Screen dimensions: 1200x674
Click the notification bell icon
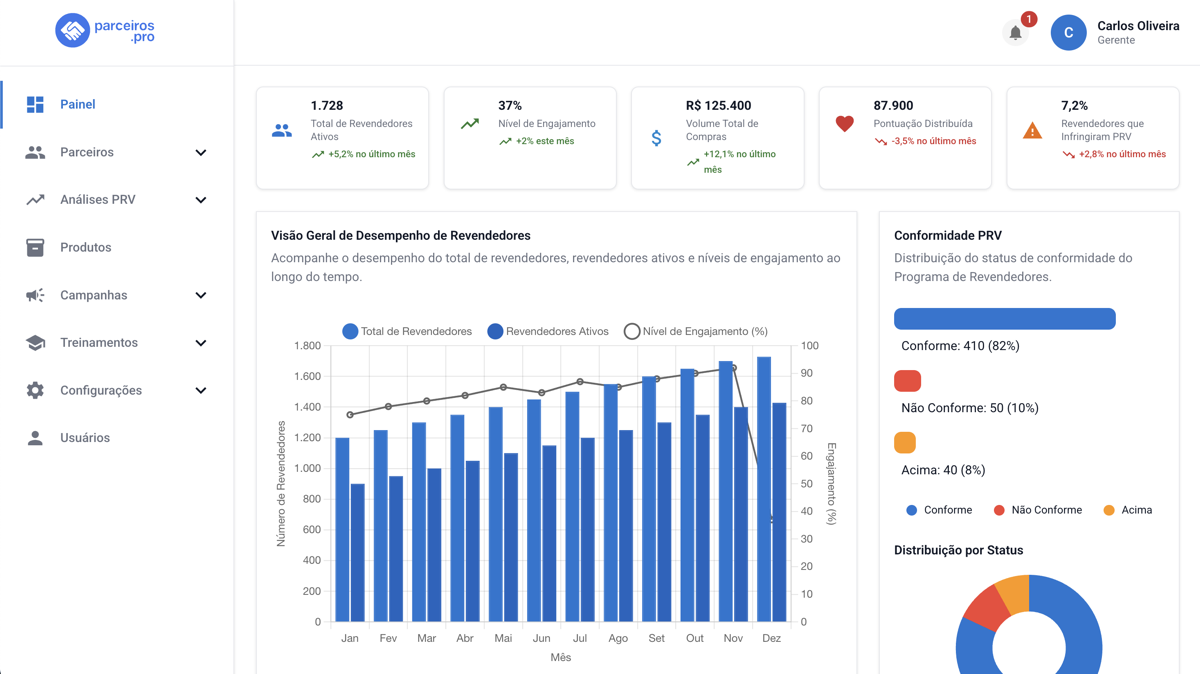1015,33
